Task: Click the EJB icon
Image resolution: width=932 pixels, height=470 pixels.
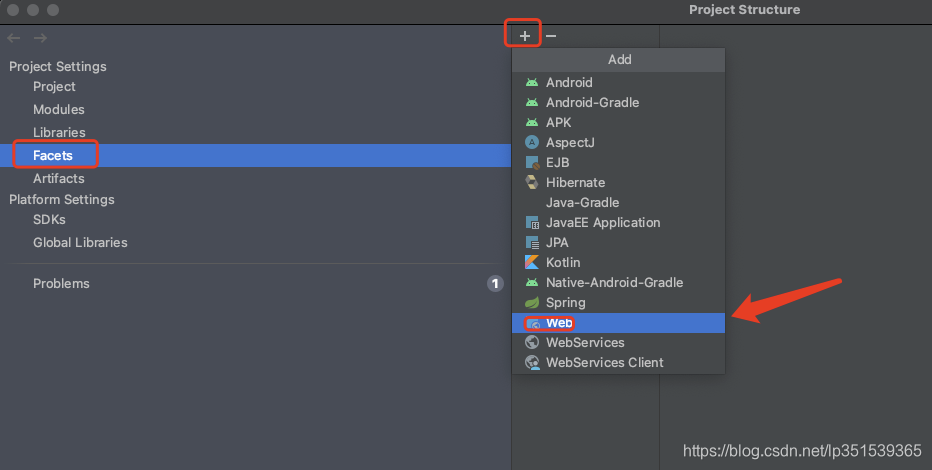Action: 532,163
